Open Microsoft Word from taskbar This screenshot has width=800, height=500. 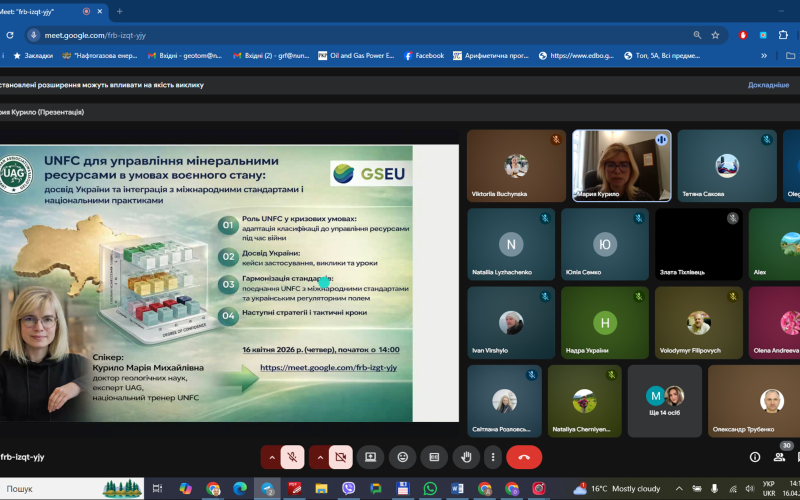457,489
